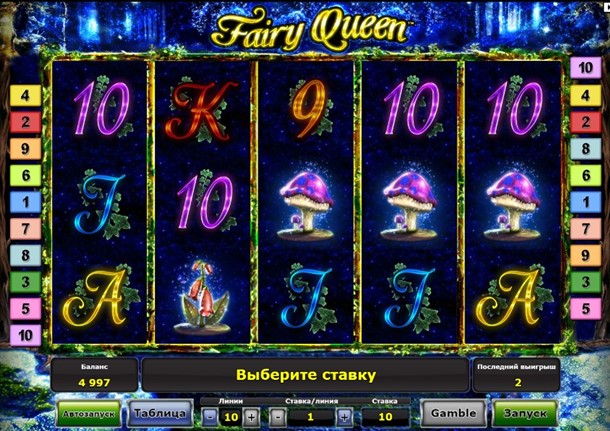This screenshot has width=610, height=431.
Task: Select pink payline 10 at the top right
Action: [585, 68]
